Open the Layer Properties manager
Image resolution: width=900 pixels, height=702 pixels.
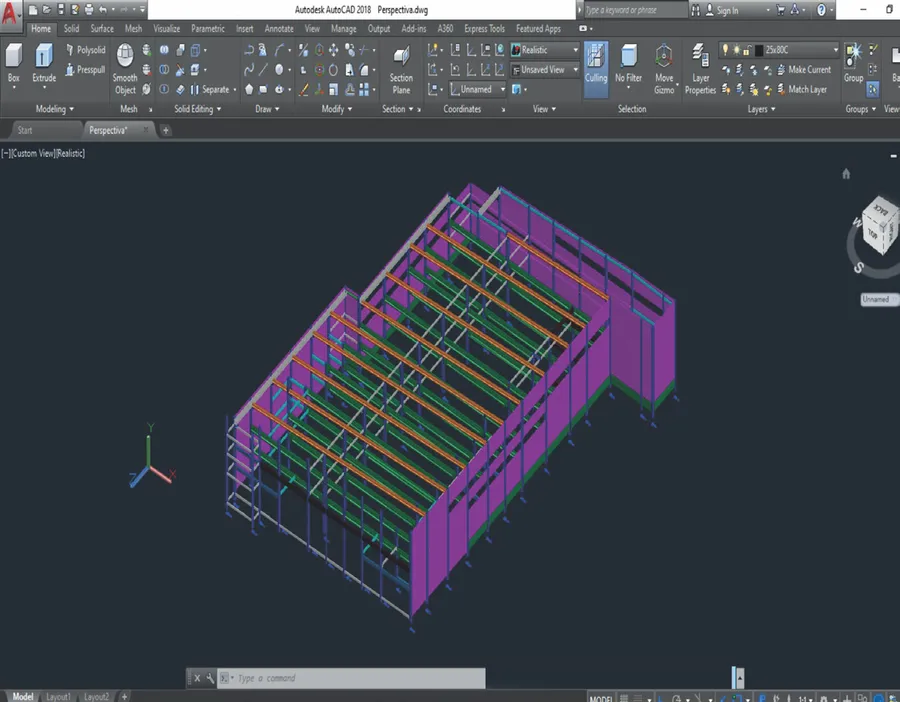pos(700,69)
